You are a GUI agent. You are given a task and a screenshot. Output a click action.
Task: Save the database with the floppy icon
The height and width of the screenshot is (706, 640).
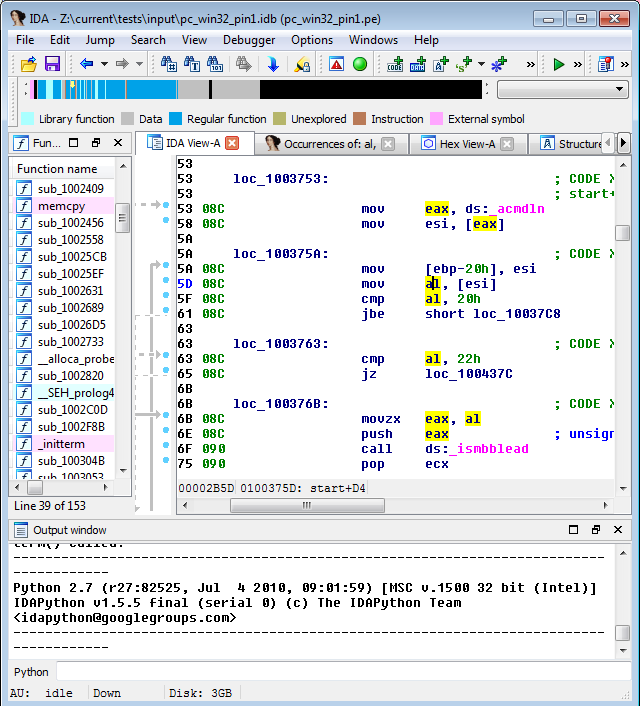(x=52, y=64)
